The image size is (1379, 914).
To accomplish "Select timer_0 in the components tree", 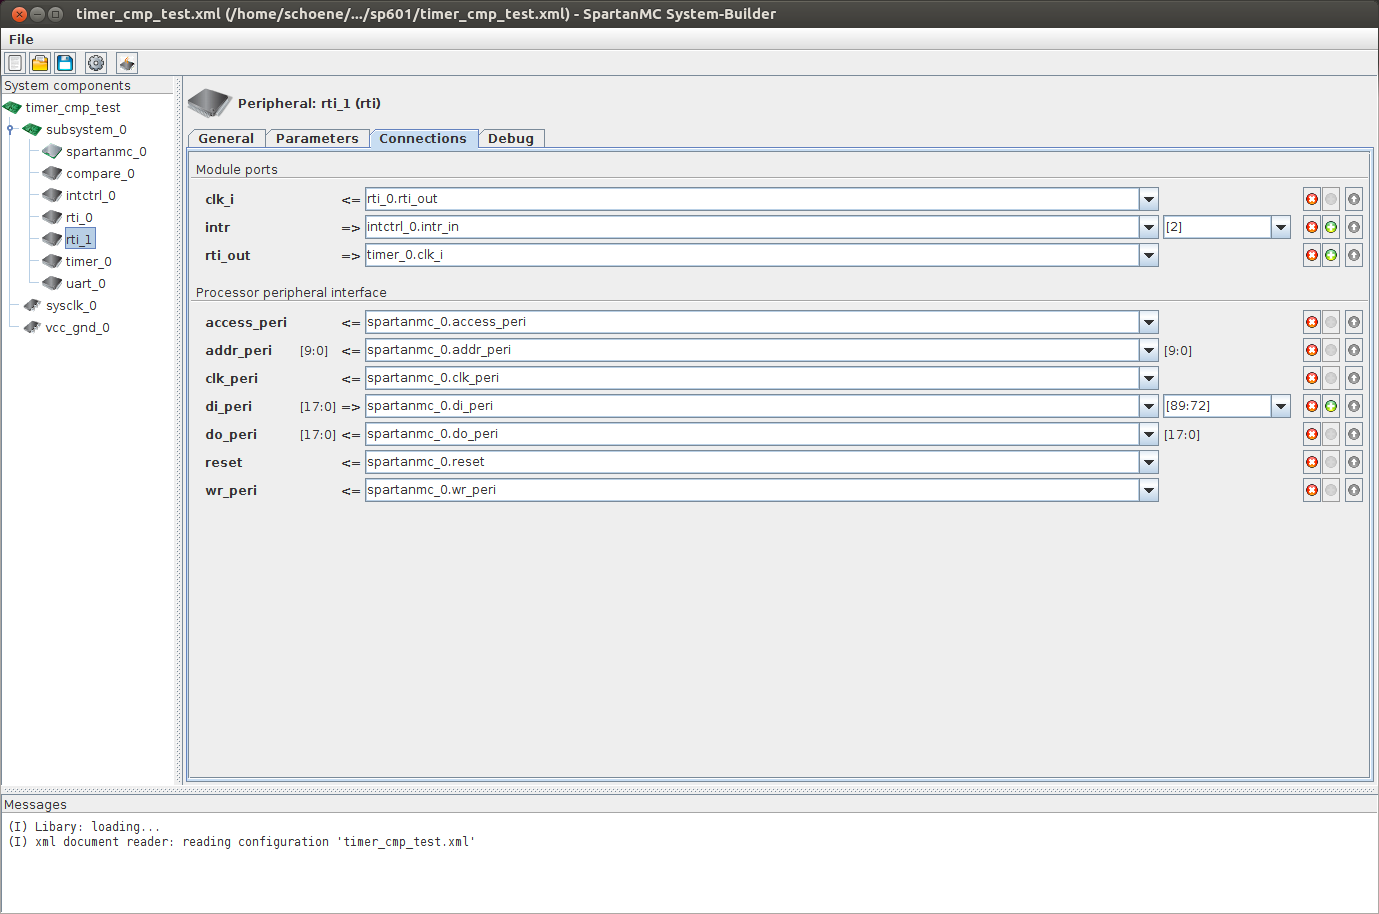I will [x=89, y=261].
